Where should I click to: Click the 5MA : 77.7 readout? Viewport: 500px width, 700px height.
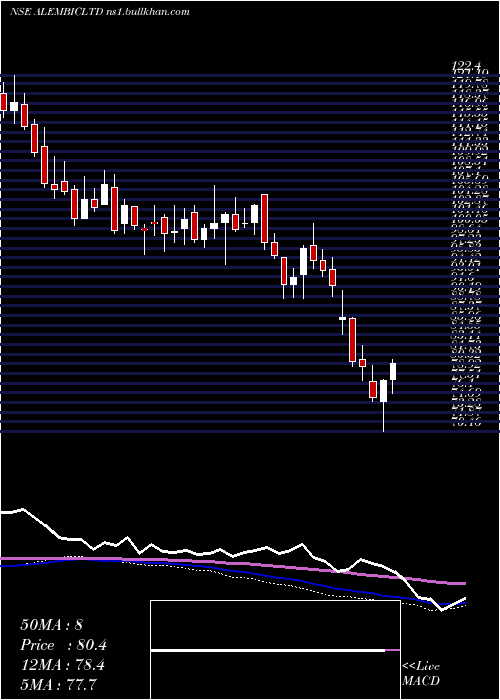[x=58, y=684]
